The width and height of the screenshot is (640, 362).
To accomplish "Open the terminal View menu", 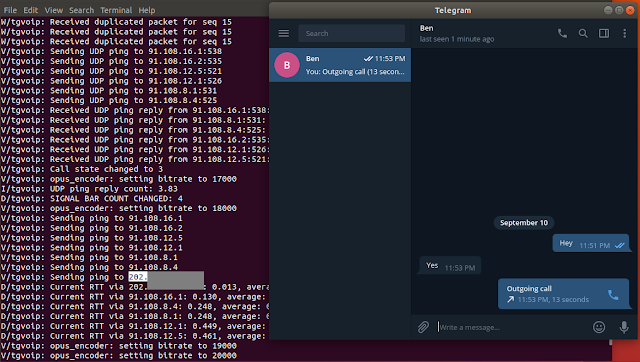I will (x=54, y=10).
